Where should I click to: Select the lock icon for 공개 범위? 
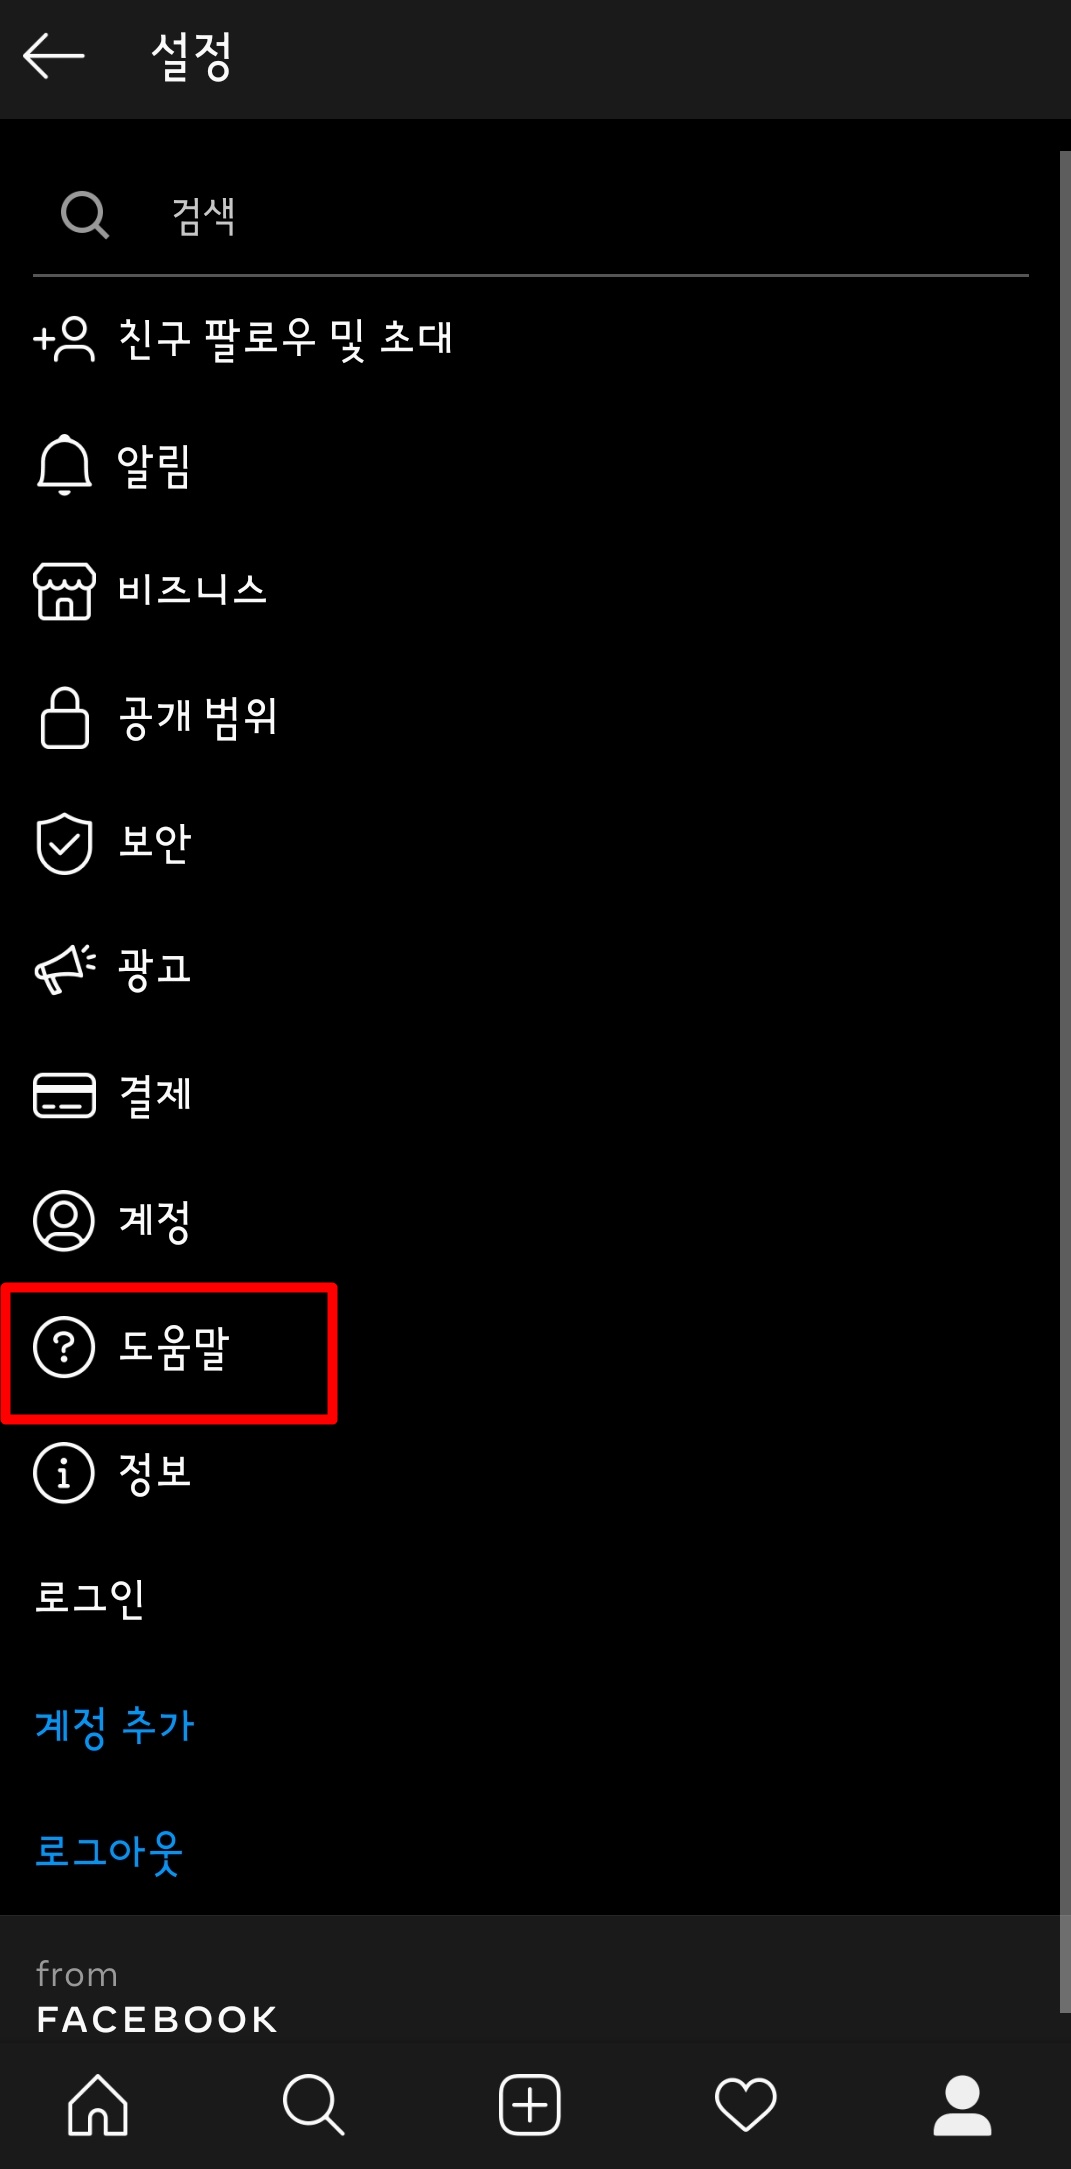64,717
